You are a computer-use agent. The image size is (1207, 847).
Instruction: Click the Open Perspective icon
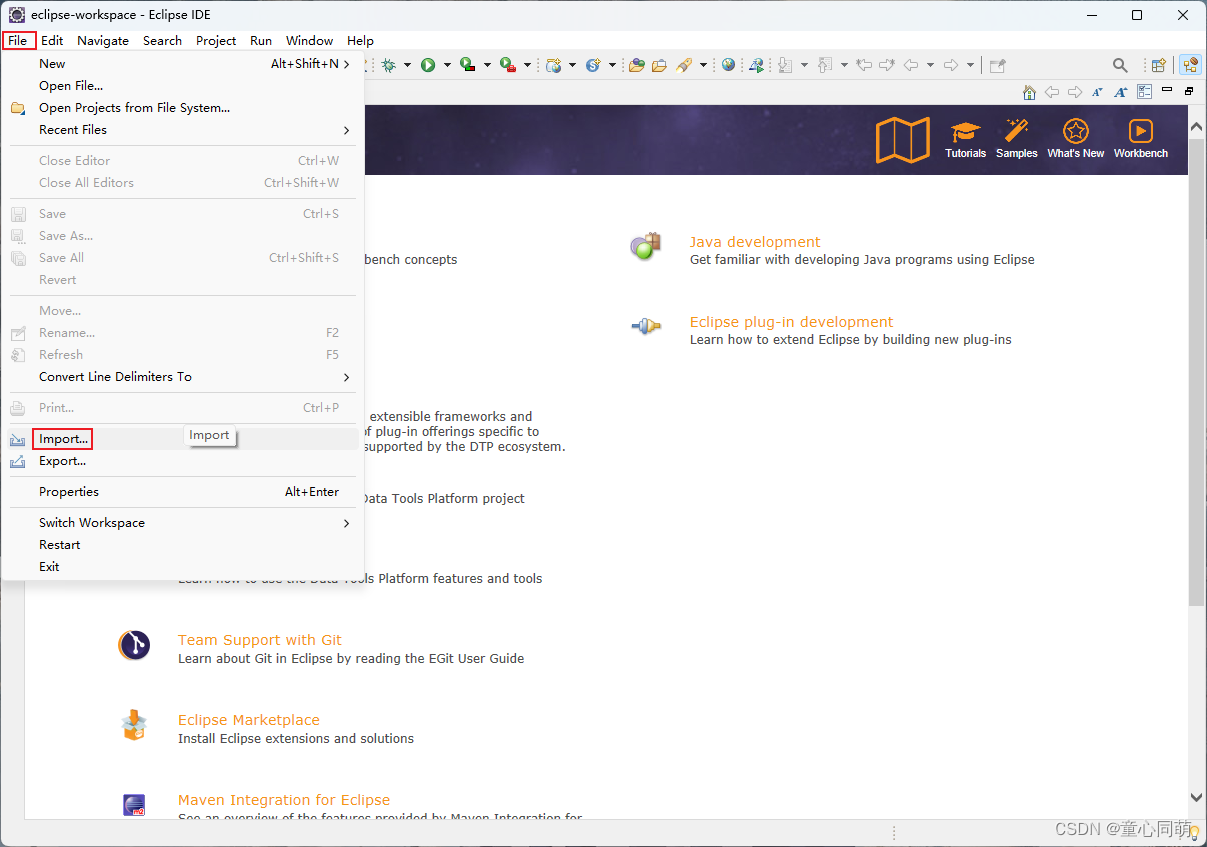(x=1159, y=65)
